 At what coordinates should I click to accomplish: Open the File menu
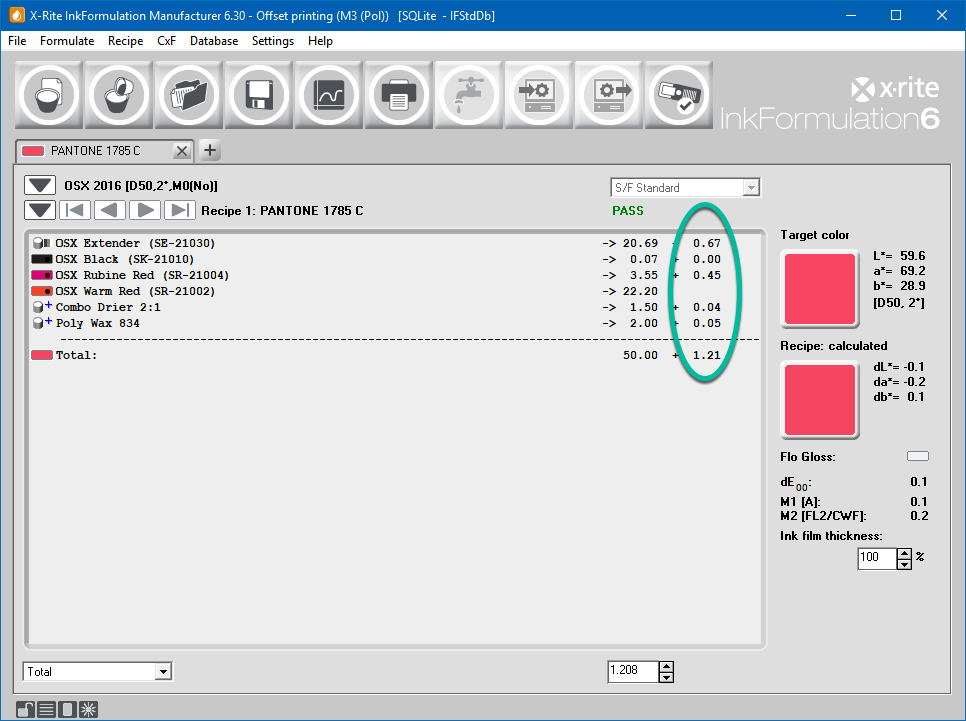coord(17,41)
